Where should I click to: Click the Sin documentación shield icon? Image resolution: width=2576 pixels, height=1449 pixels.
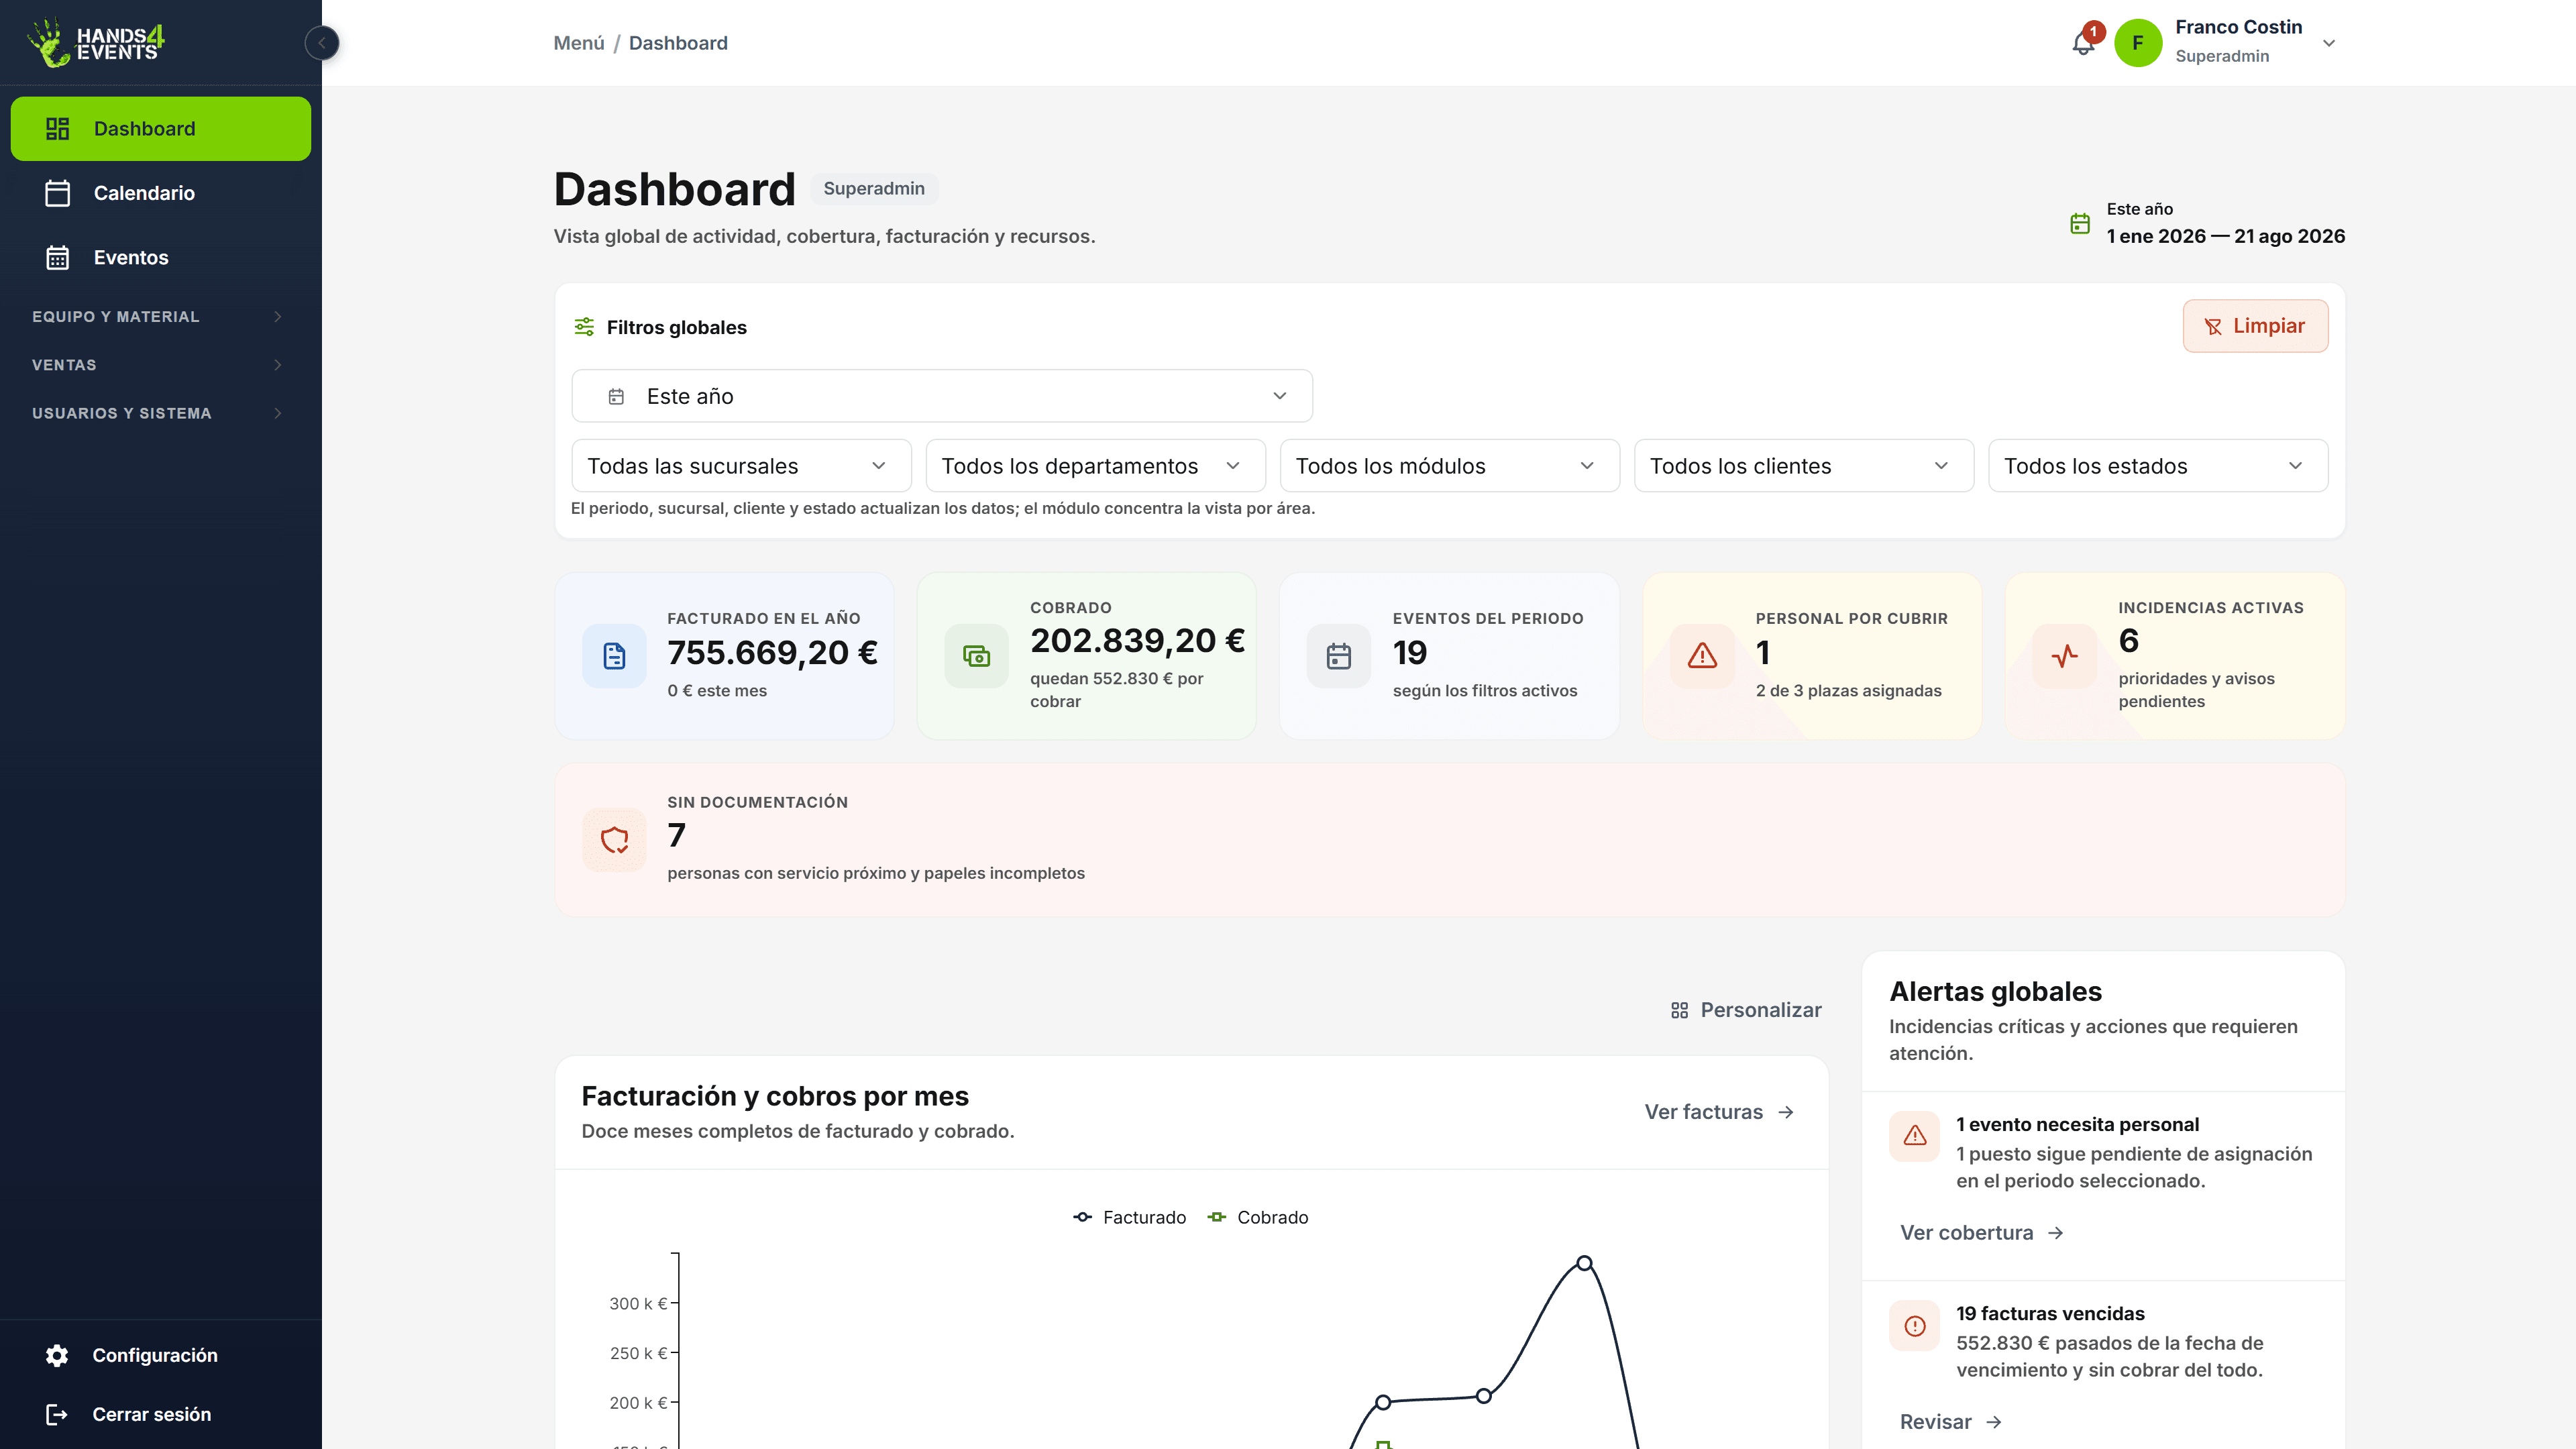click(x=615, y=840)
